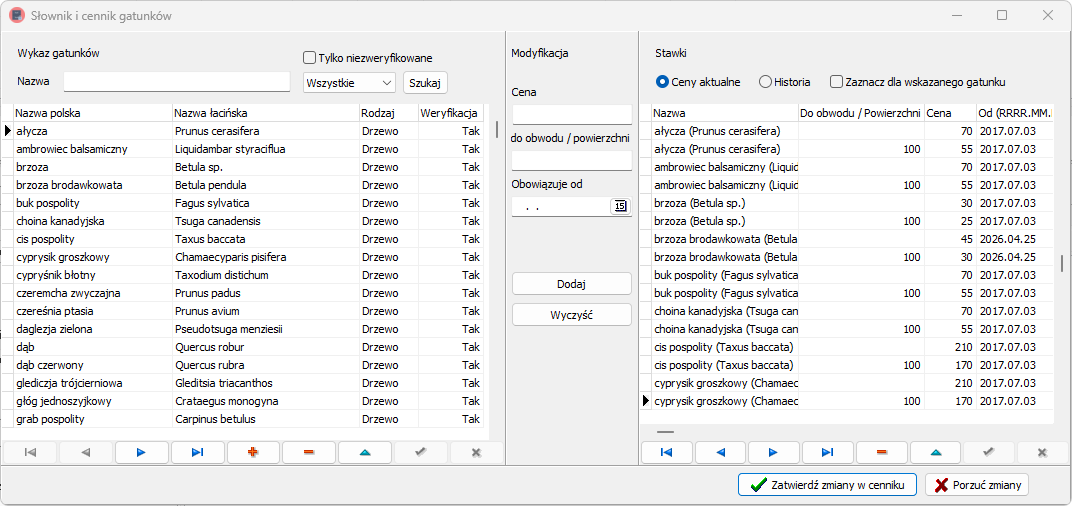The image size is (1072, 506).
Task: Go to previous record in species navigator
Action: pos(86,452)
